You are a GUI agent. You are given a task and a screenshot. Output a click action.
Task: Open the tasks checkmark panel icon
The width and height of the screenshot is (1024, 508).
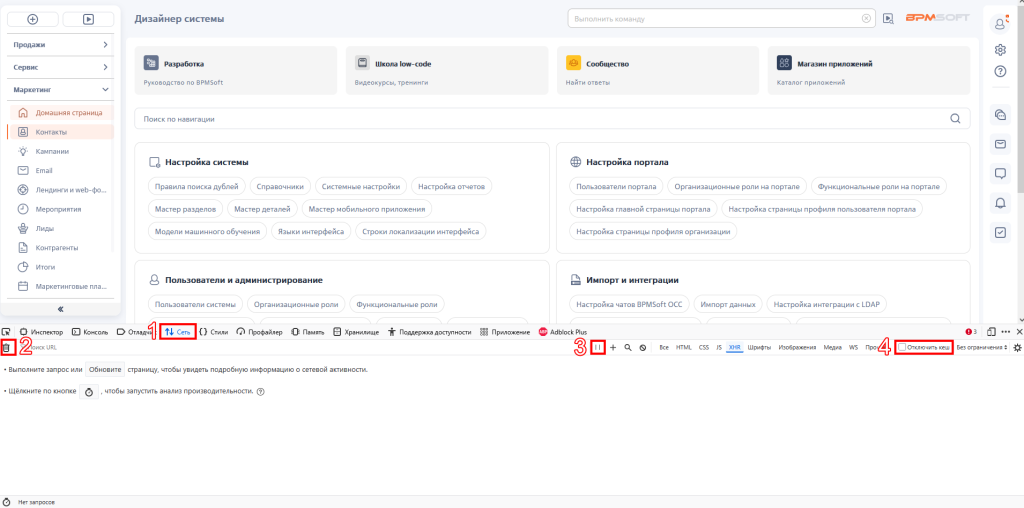click(x=1000, y=232)
